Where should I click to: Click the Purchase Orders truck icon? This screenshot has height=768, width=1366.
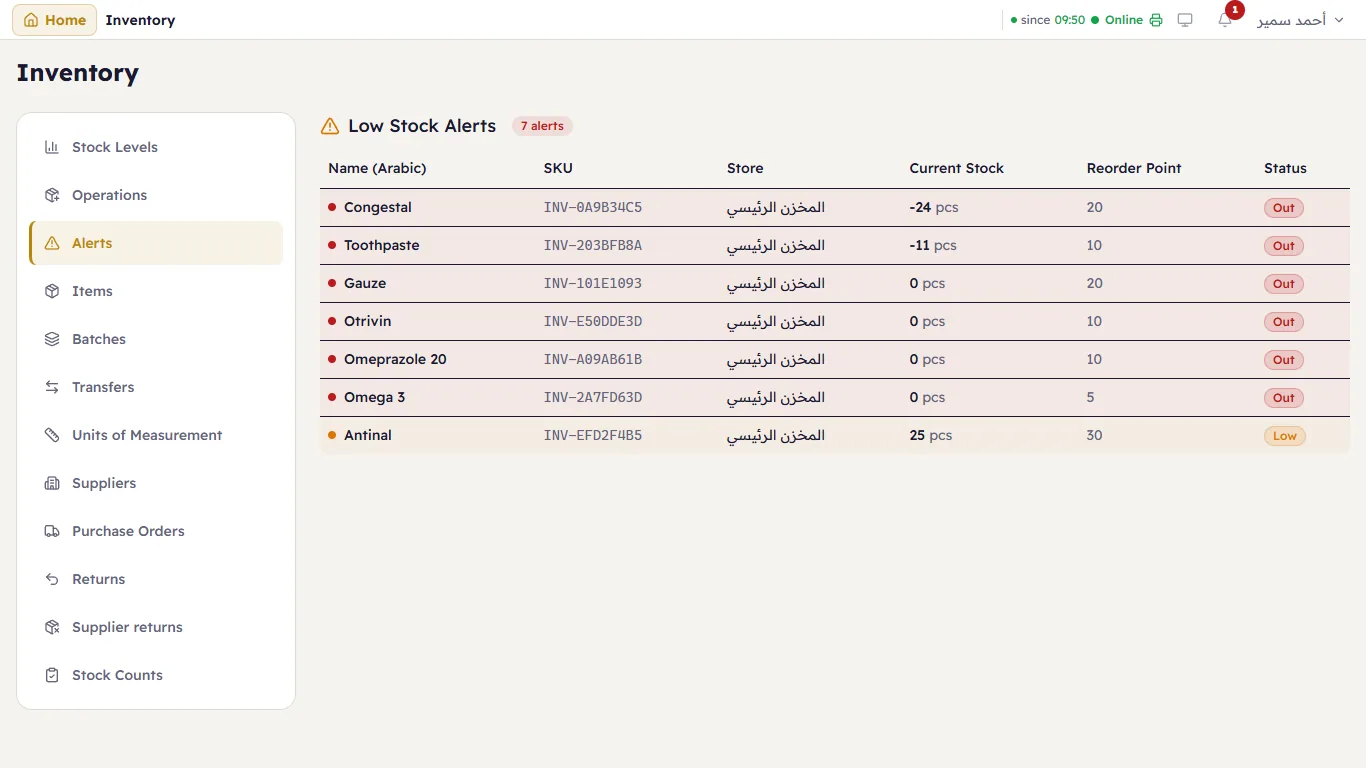[52, 531]
